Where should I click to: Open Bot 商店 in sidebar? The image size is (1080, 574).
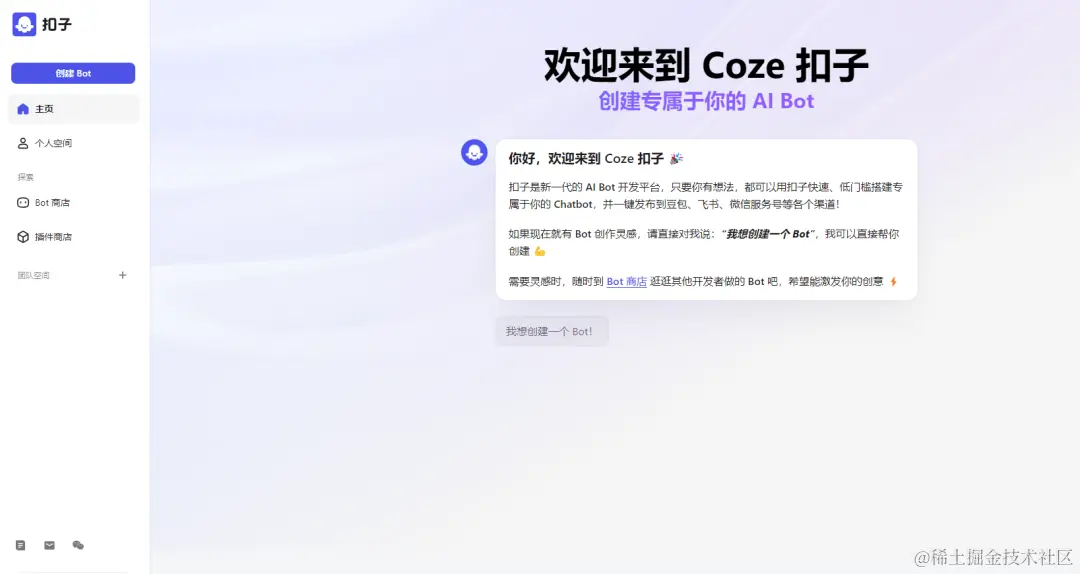coord(74,203)
